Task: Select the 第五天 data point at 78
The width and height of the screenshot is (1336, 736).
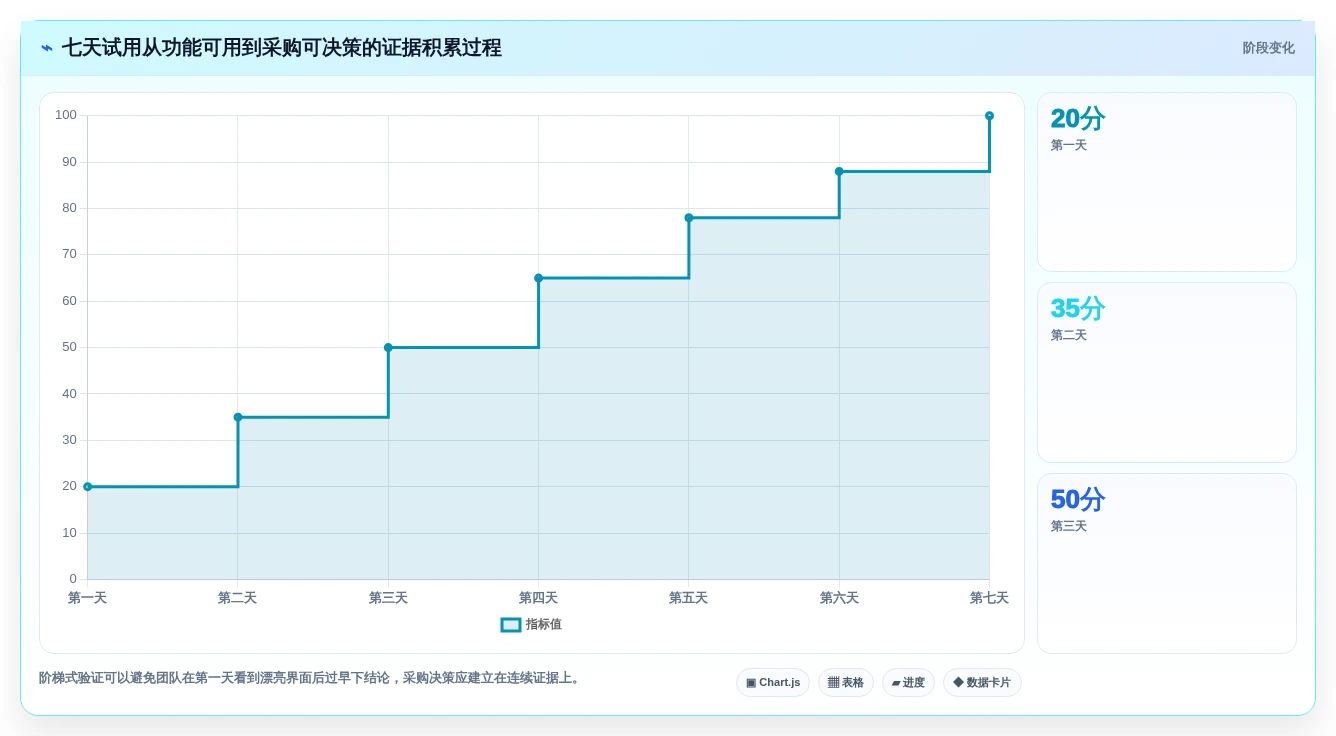Action: (689, 218)
